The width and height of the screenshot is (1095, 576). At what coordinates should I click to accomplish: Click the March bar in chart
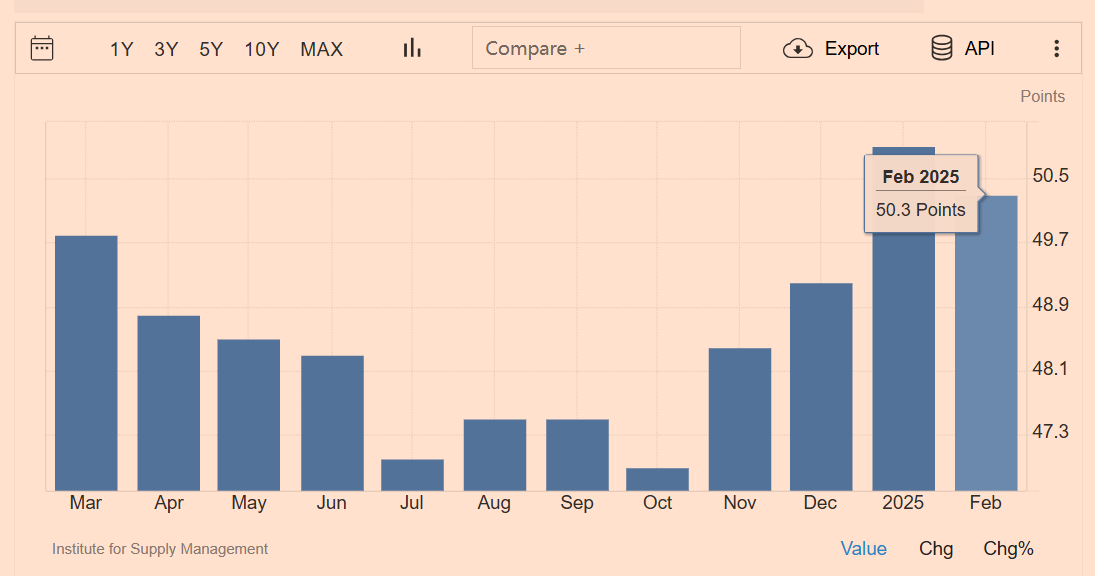[86, 365]
